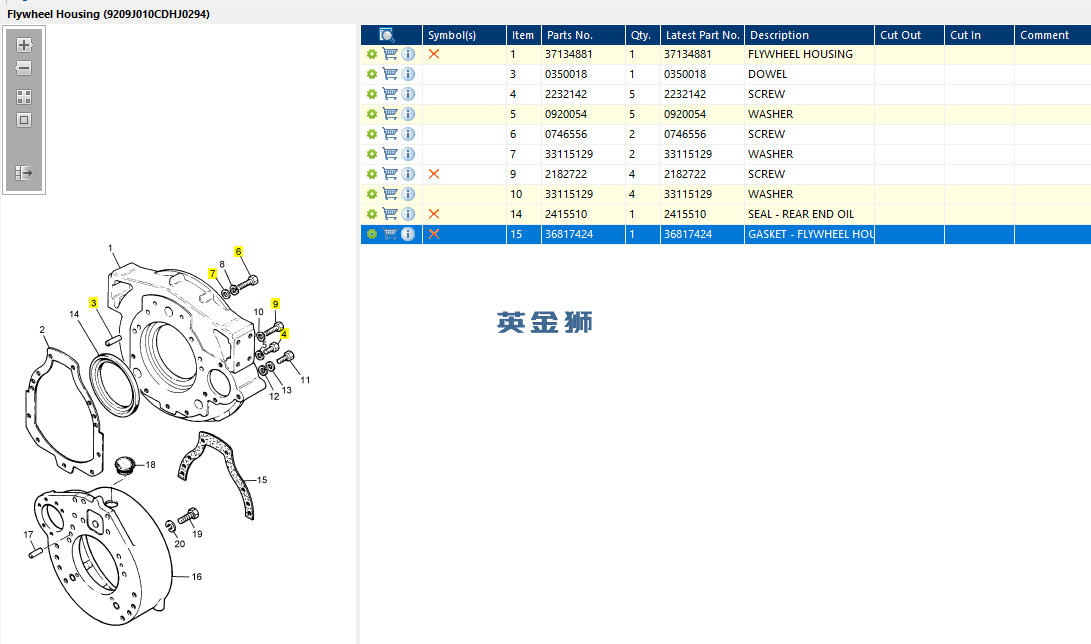This screenshot has height=644, width=1091.
Task: Click the Latest Part No. column header
Action: coord(702,35)
